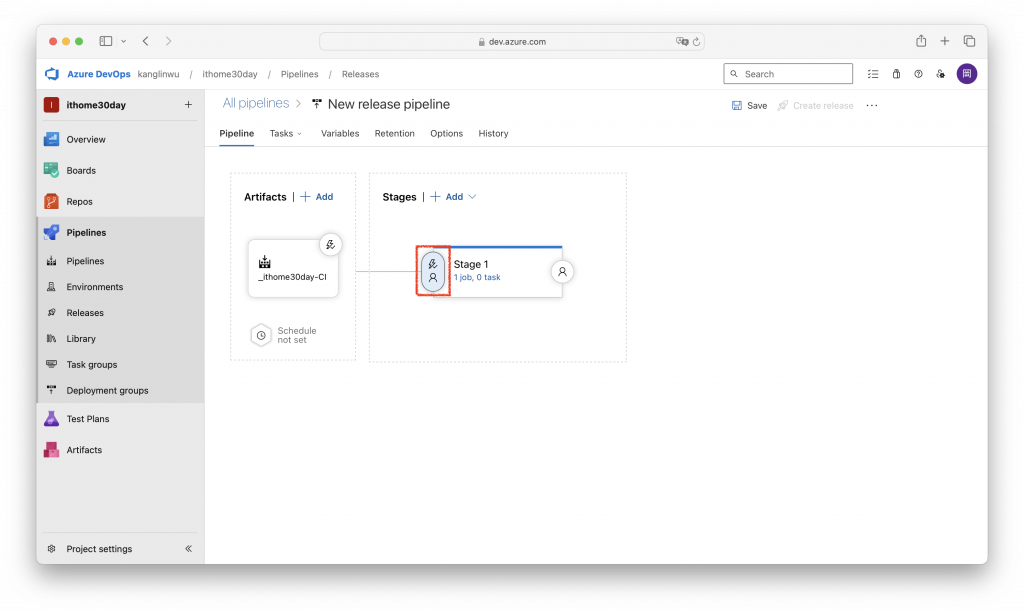This screenshot has width=1024, height=612.
Task: Click the continuous deployment trigger lightning icon on artifact
Action: tap(330, 245)
